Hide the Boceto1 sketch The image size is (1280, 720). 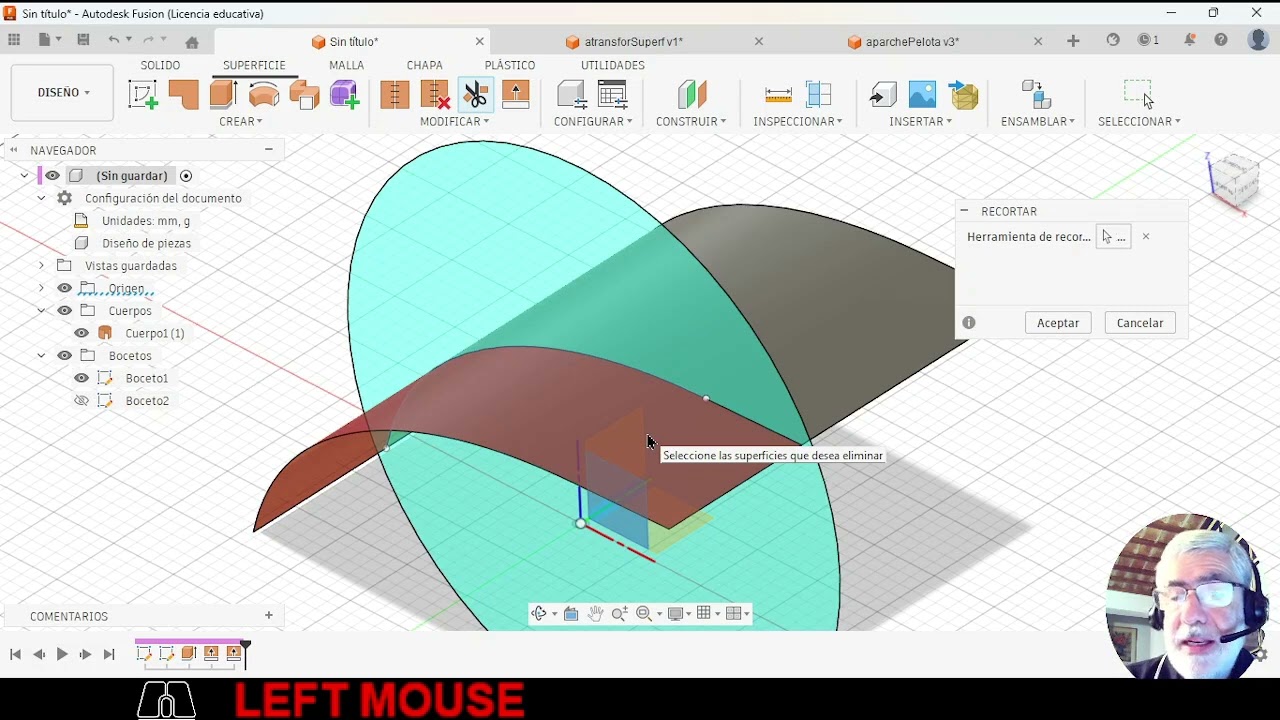pos(82,378)
